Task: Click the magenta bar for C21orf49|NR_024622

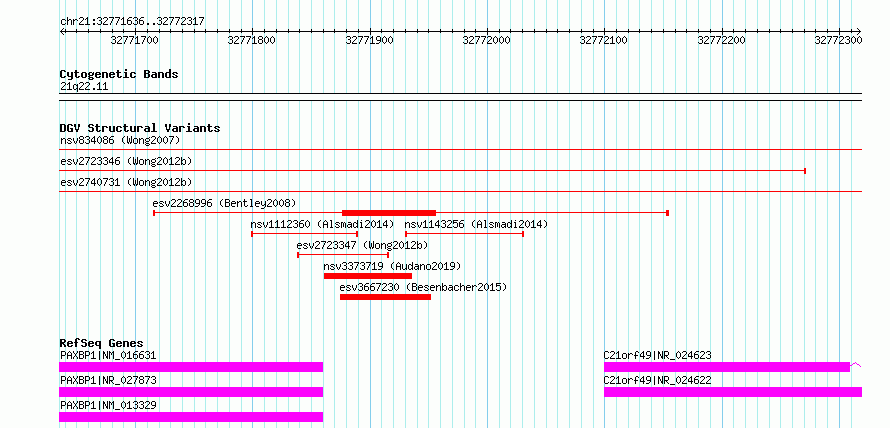Action: (x=733, y=392)
